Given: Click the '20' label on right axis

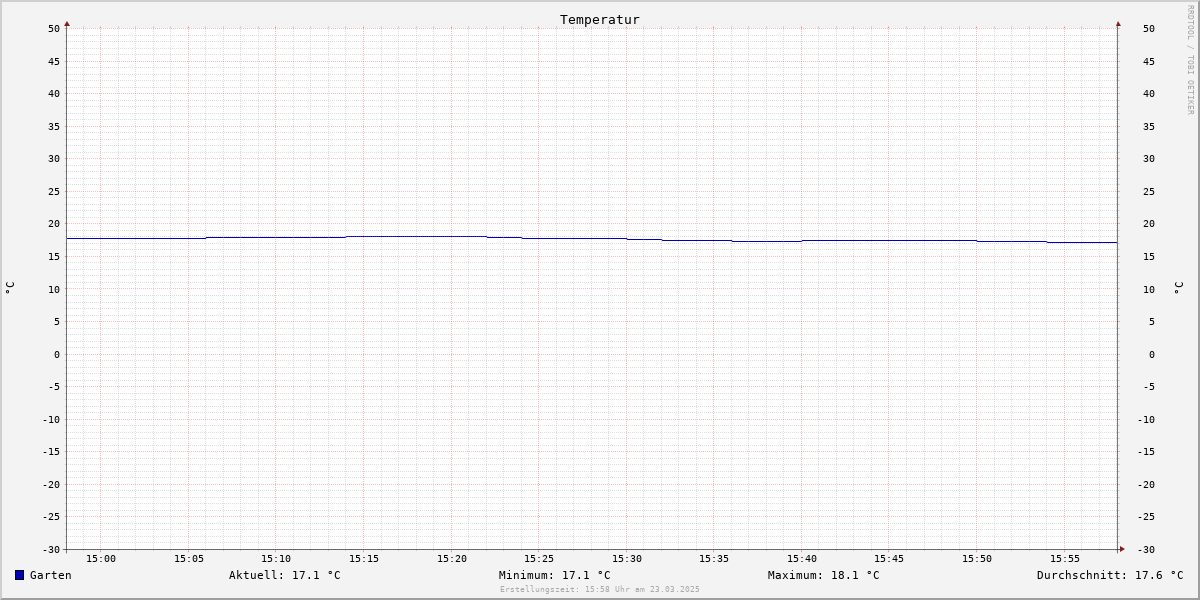Looking at the screenshot, I should [x=1149, y=224].
